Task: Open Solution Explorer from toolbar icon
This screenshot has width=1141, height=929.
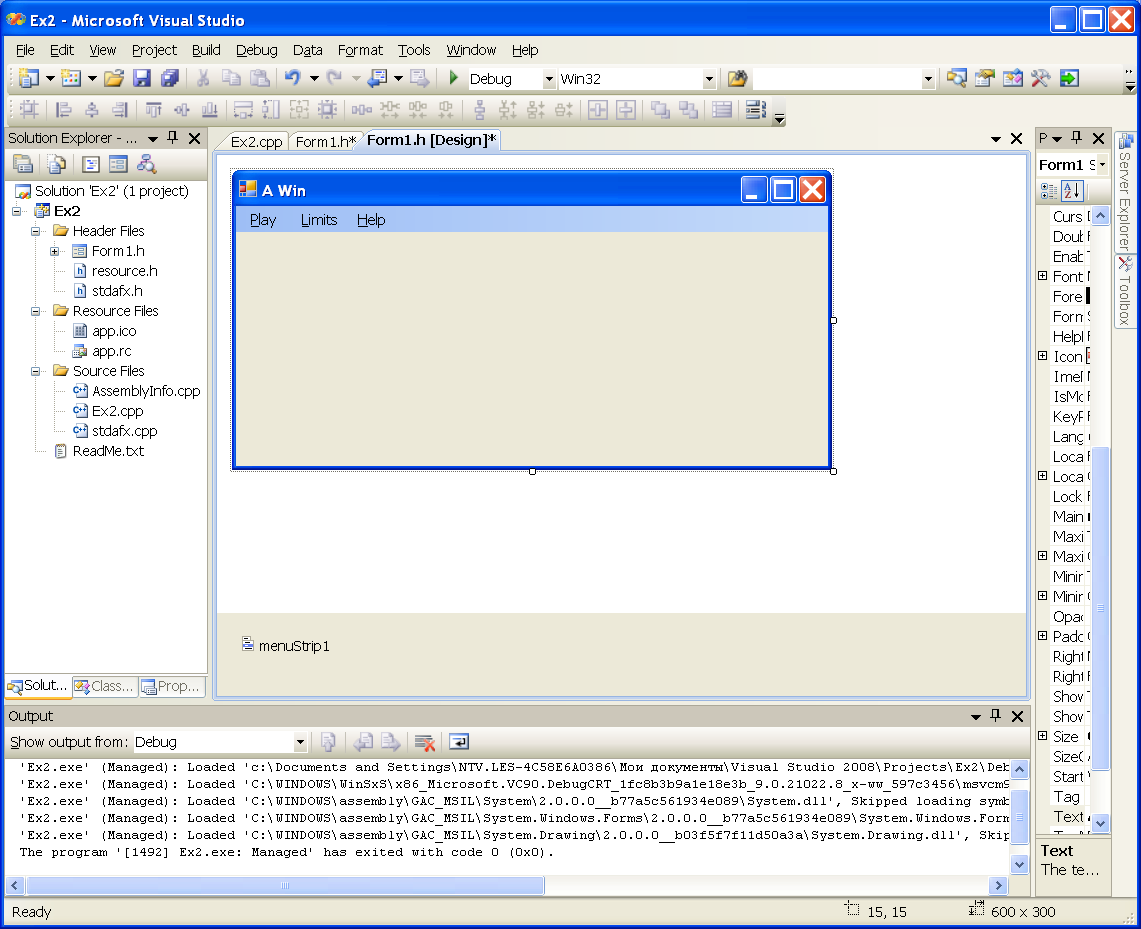Action: click(956, 78)
